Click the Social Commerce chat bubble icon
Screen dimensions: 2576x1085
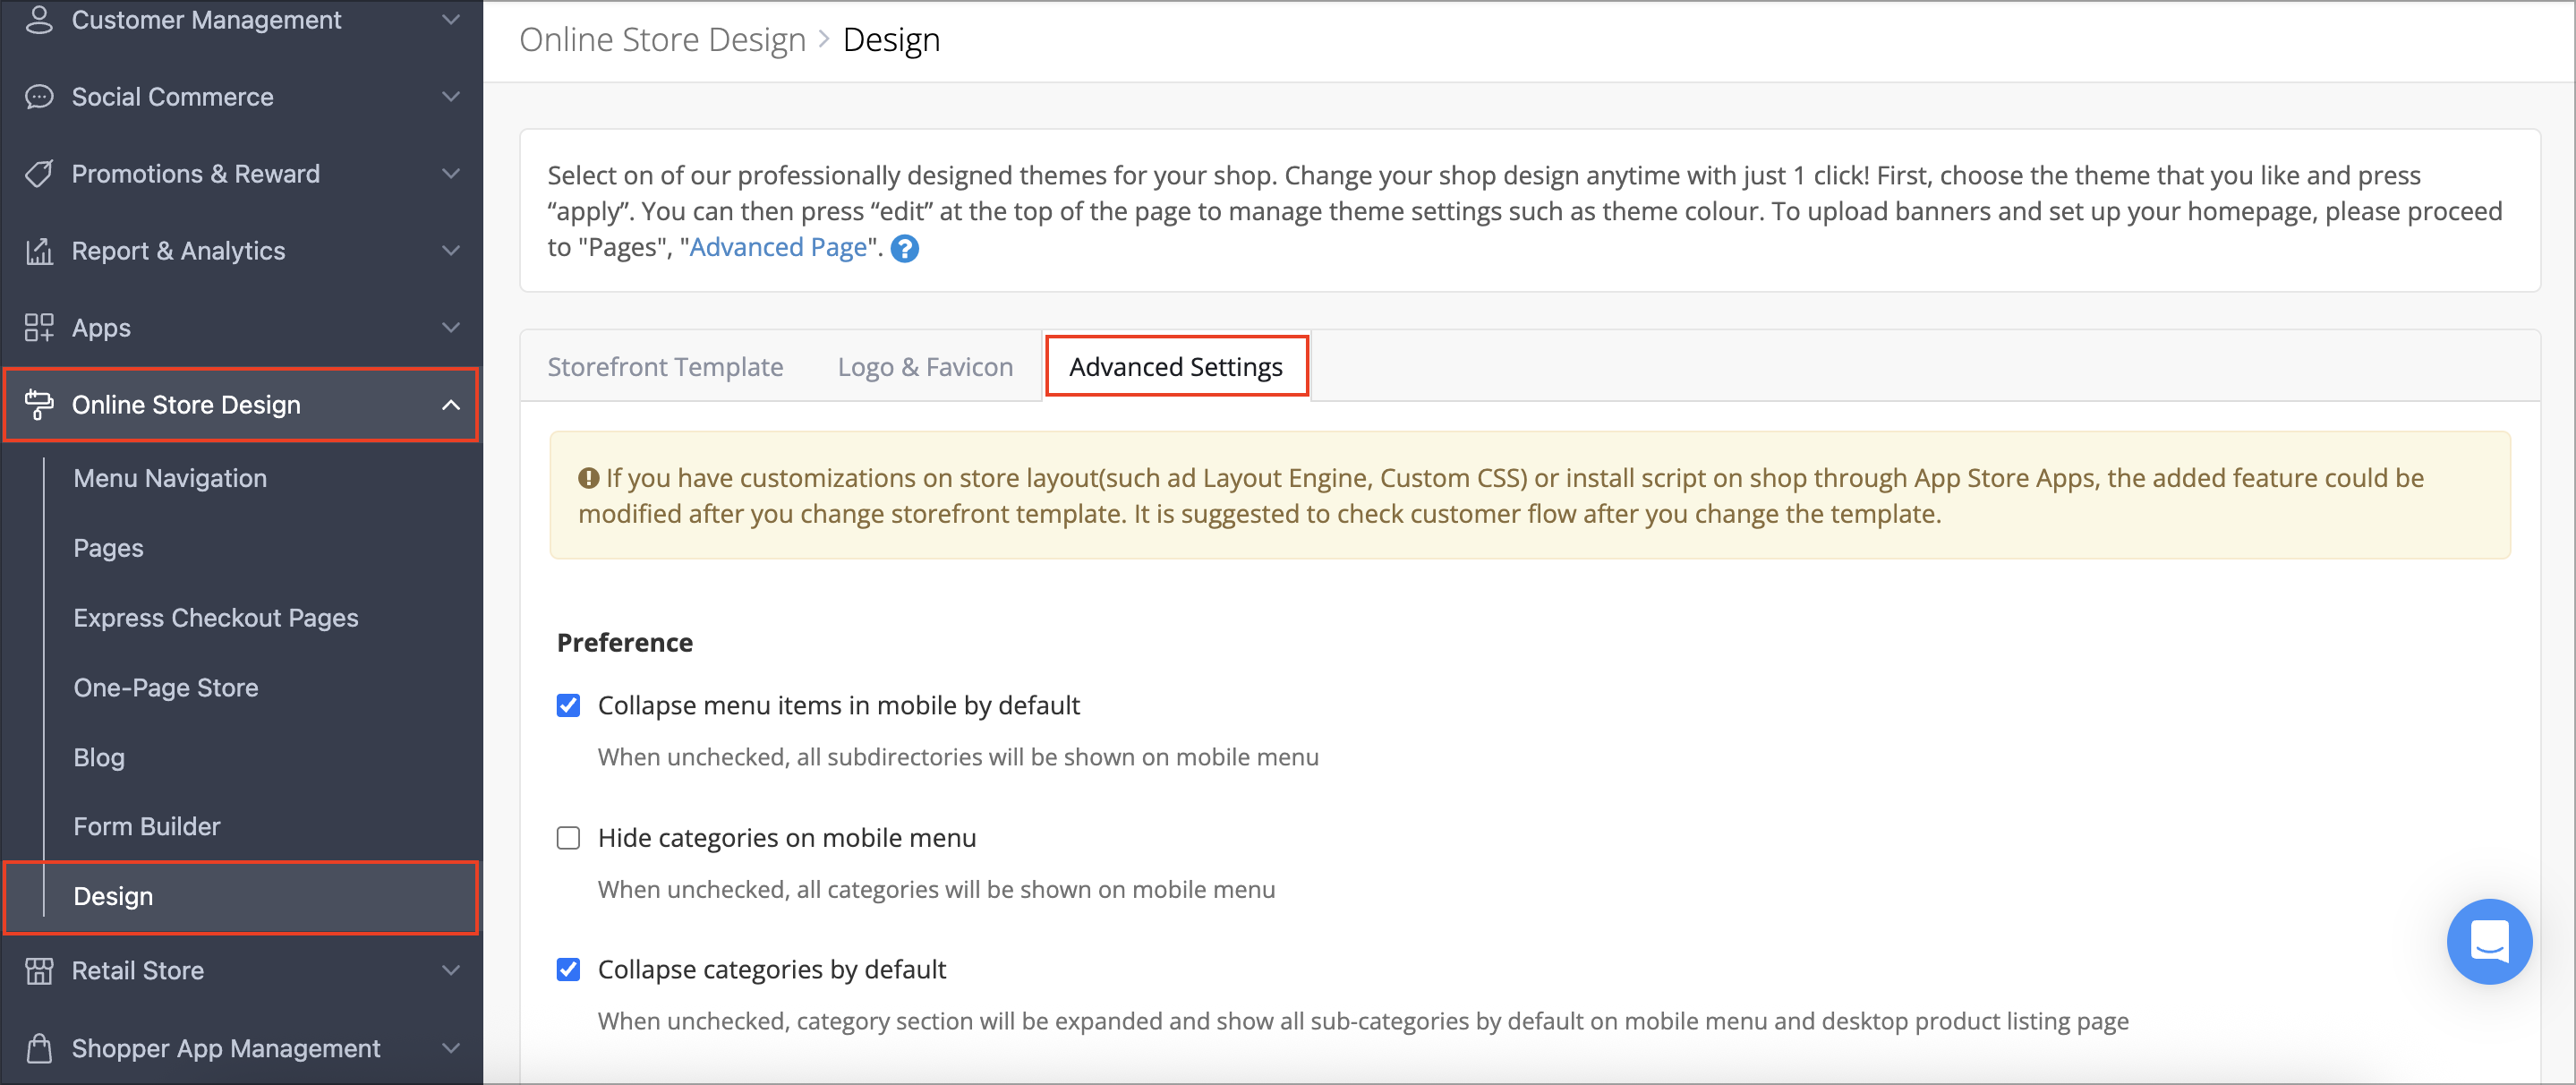coord(39,97)
